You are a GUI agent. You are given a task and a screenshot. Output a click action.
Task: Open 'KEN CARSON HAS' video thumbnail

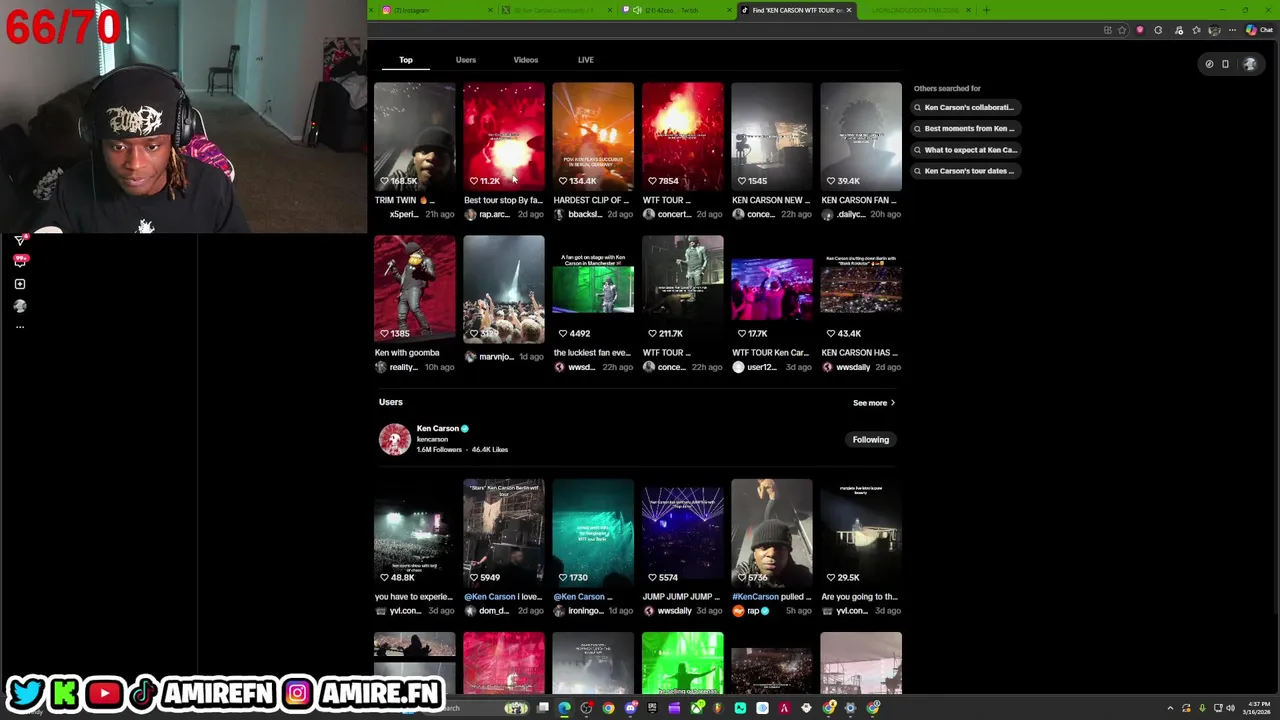[861, 289]
